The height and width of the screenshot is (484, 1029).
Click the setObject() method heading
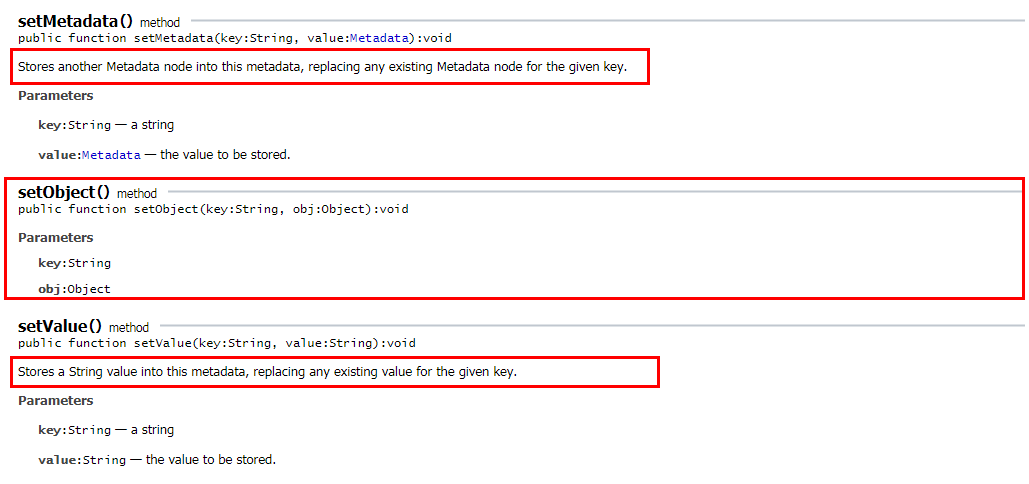(64, 191)
